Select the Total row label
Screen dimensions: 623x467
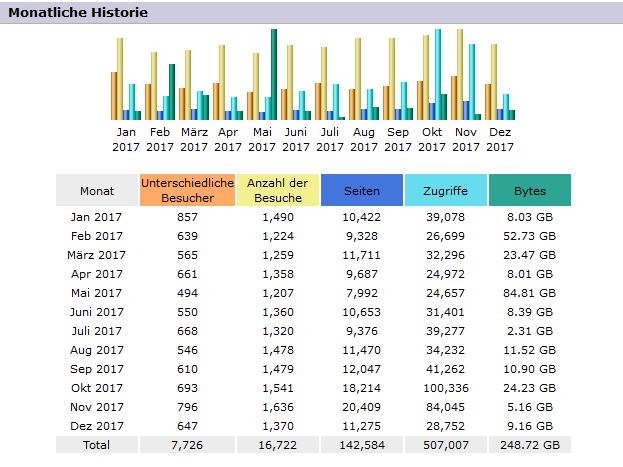click(x=98, y=444)
